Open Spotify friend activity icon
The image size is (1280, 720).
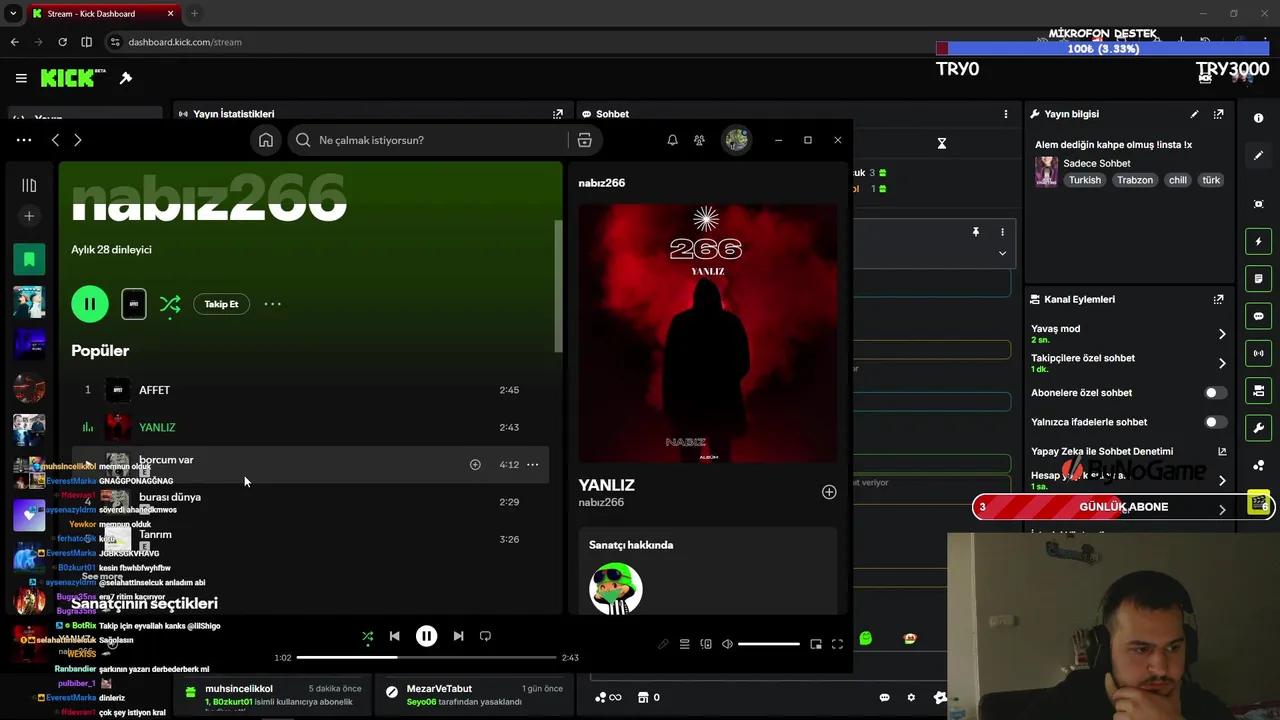[x=699, y=140]
